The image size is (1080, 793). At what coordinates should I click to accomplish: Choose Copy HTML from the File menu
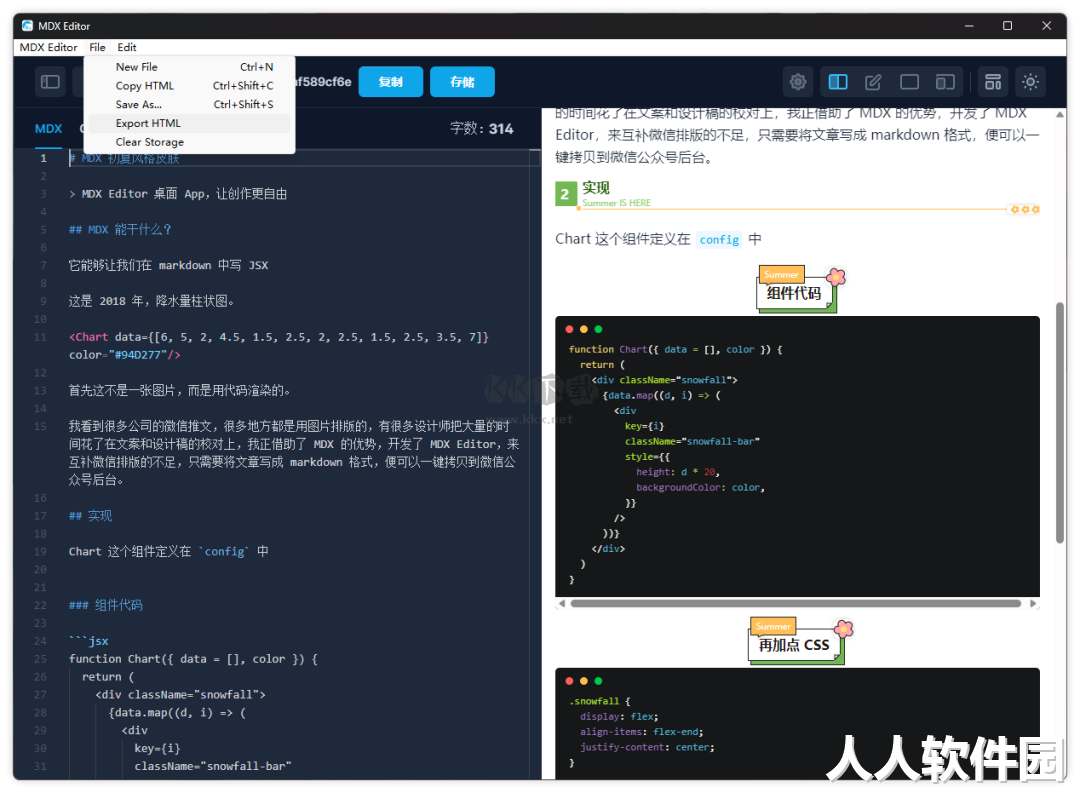click(189, 85)
